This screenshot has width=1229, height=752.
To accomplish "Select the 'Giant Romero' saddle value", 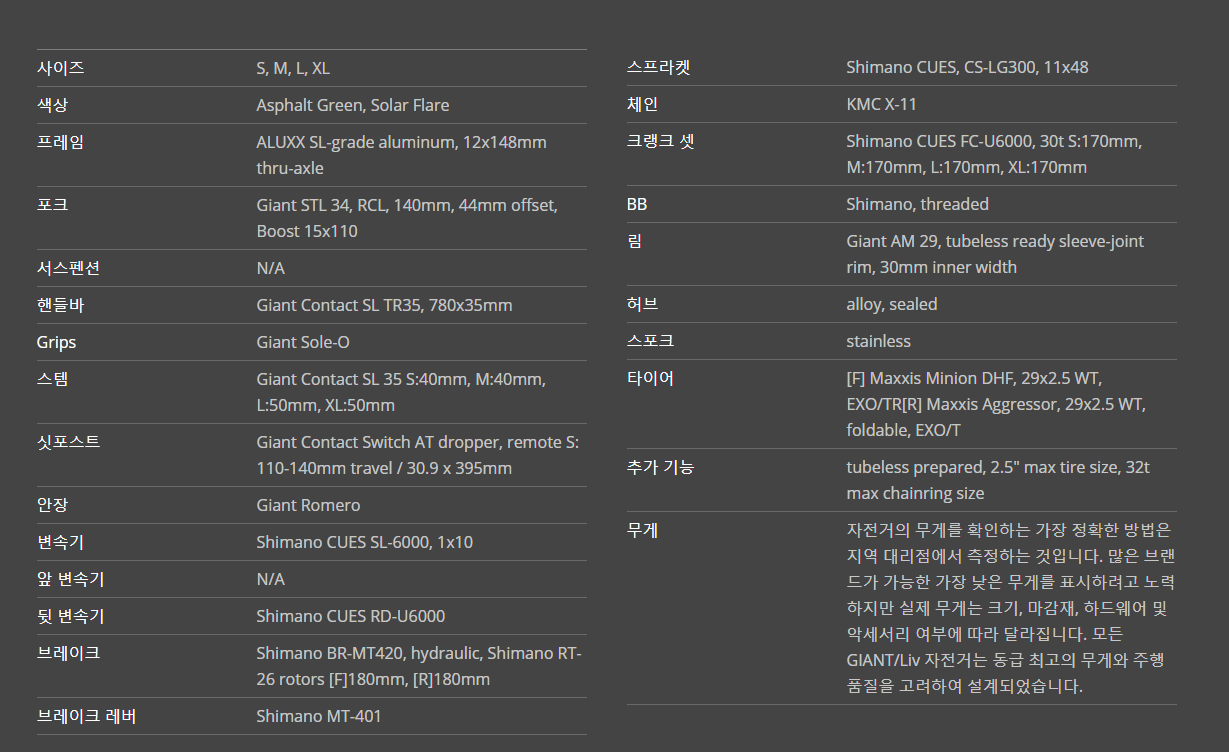I will (x=309, y=505).
